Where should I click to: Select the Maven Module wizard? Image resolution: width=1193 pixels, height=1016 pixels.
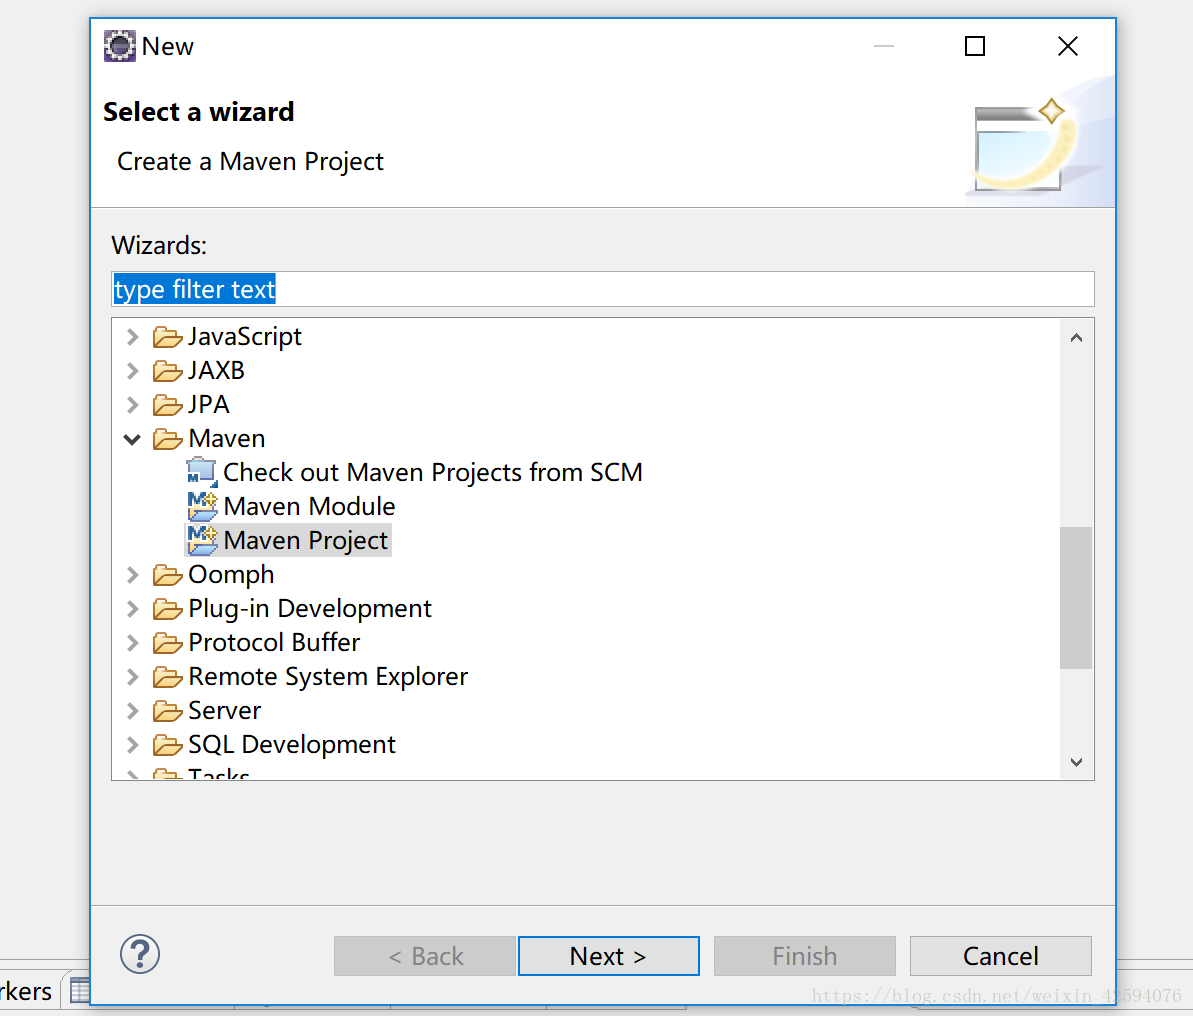click(x=309, y=506)
